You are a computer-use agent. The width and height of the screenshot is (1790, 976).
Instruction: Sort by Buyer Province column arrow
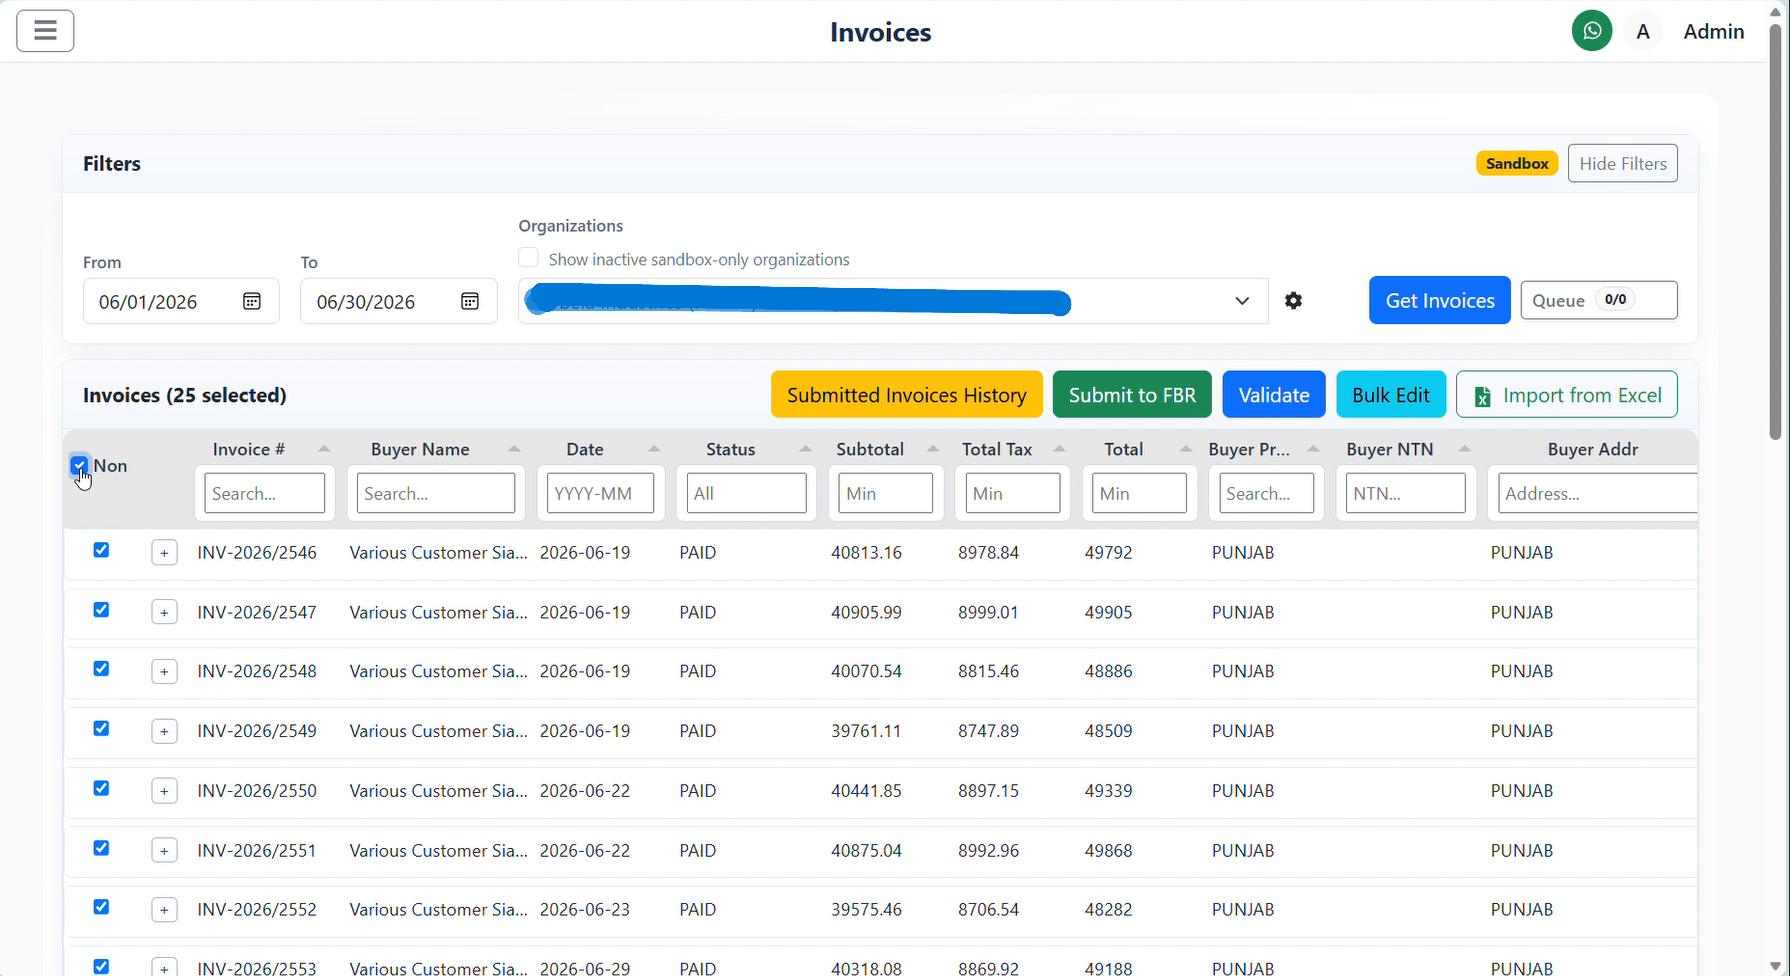[x=1314, y=449]
